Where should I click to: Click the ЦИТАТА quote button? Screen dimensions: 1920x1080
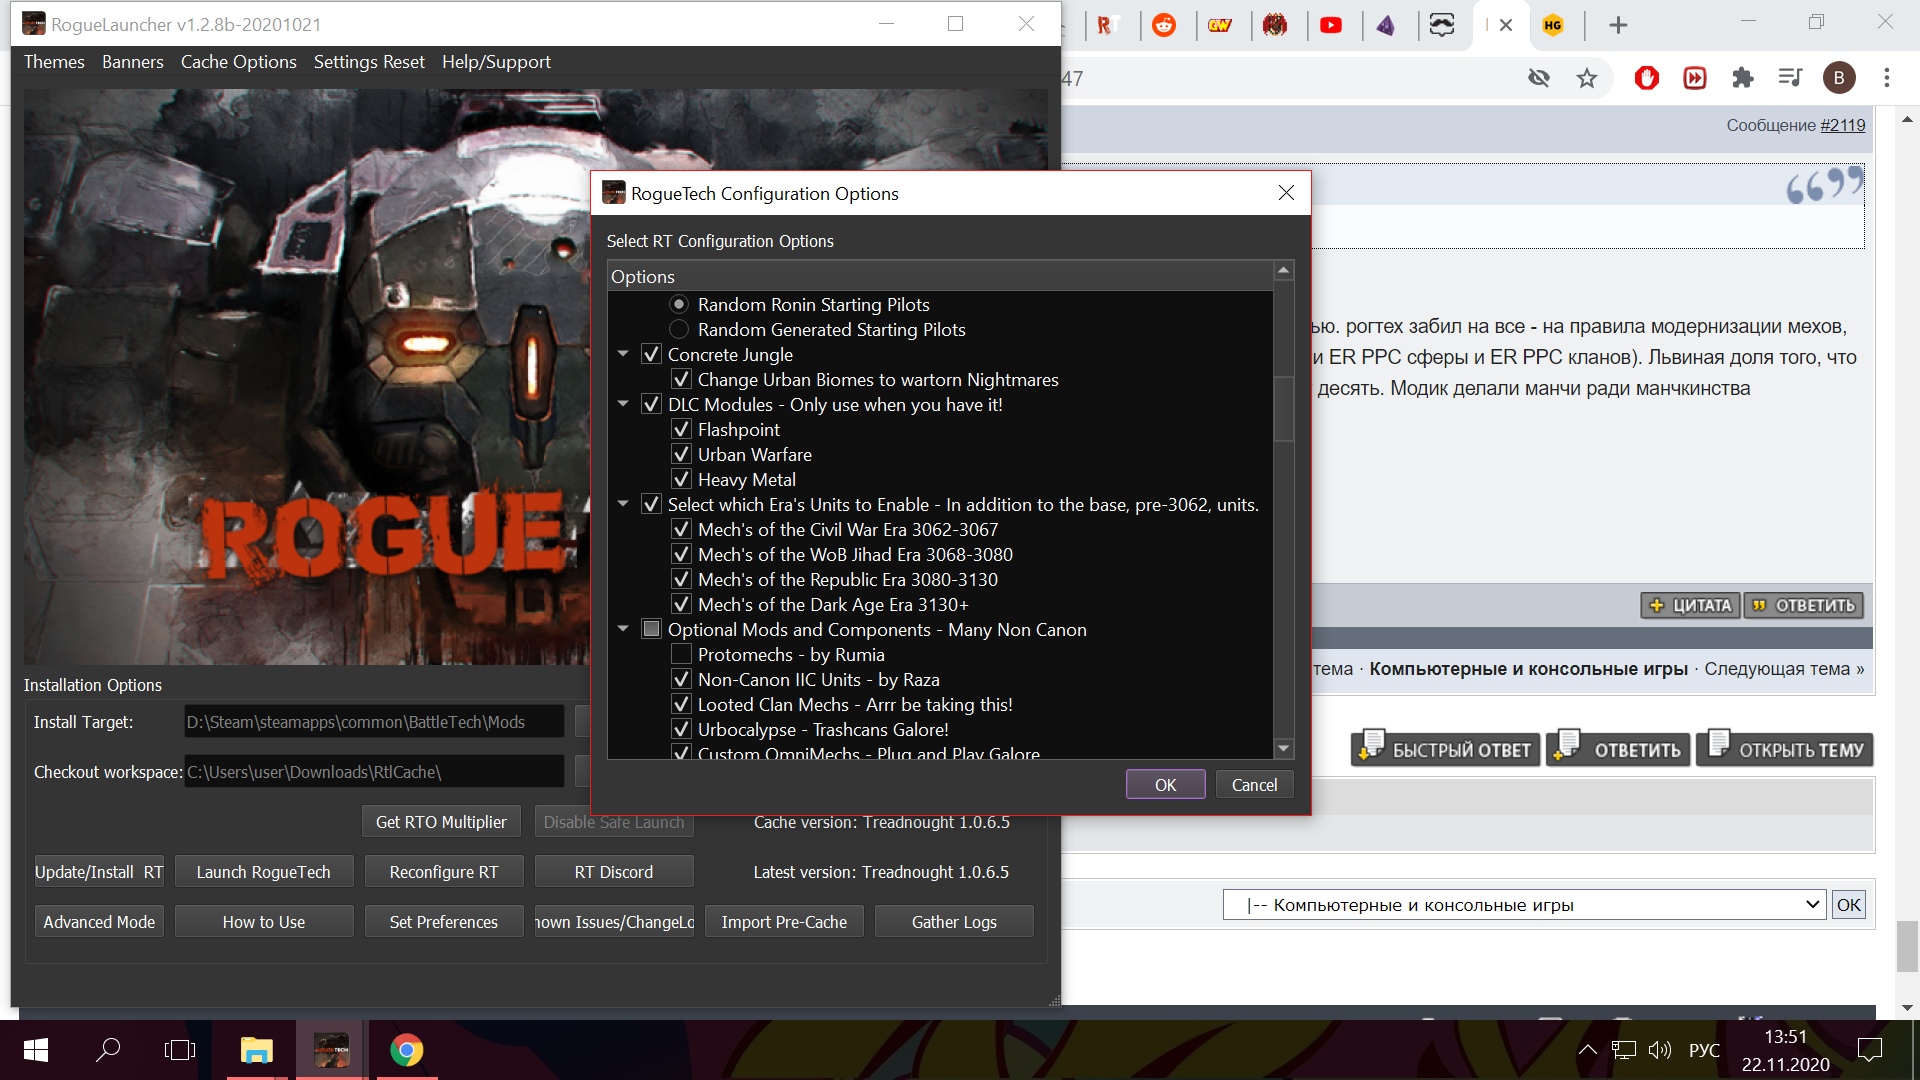(1690, 605)
